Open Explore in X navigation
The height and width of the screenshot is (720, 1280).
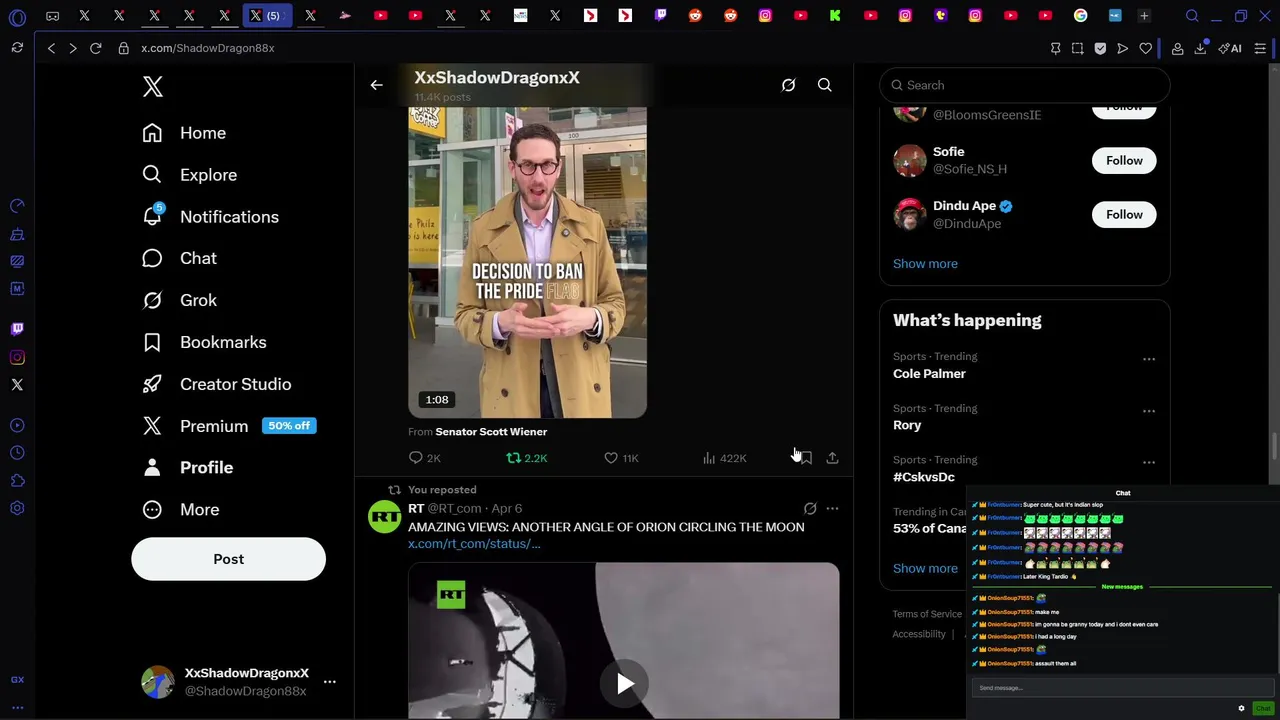(x=190, y=175)
